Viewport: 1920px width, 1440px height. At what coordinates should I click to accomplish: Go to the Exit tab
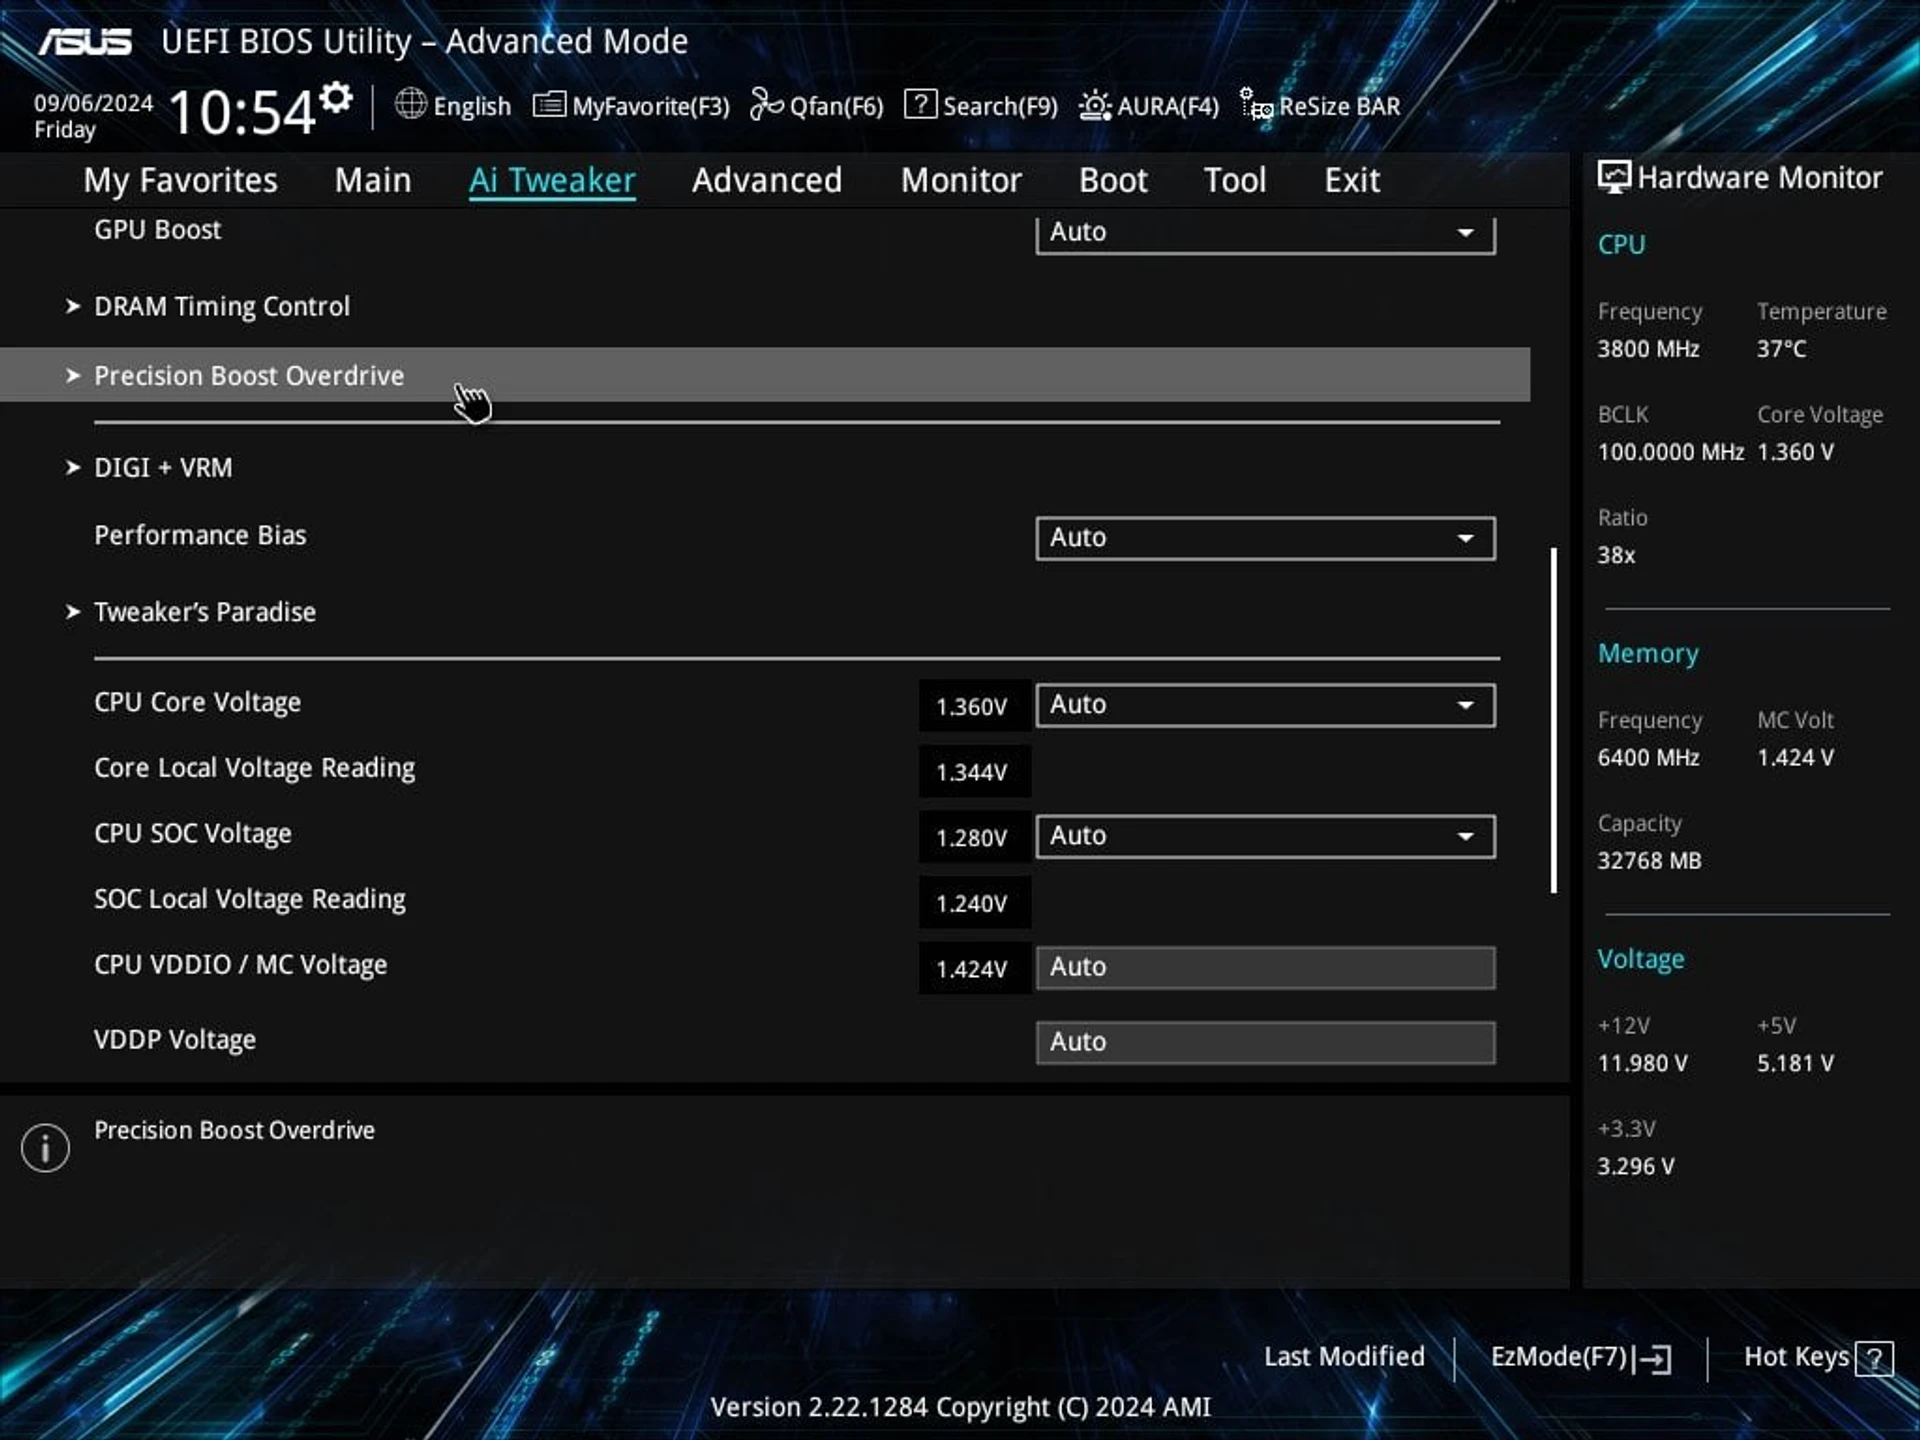pos(1352,180)
